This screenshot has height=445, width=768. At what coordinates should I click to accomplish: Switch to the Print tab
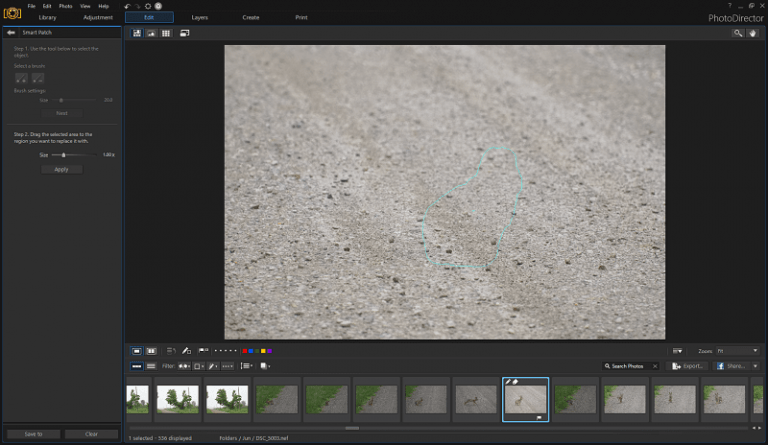coord(301,18)
